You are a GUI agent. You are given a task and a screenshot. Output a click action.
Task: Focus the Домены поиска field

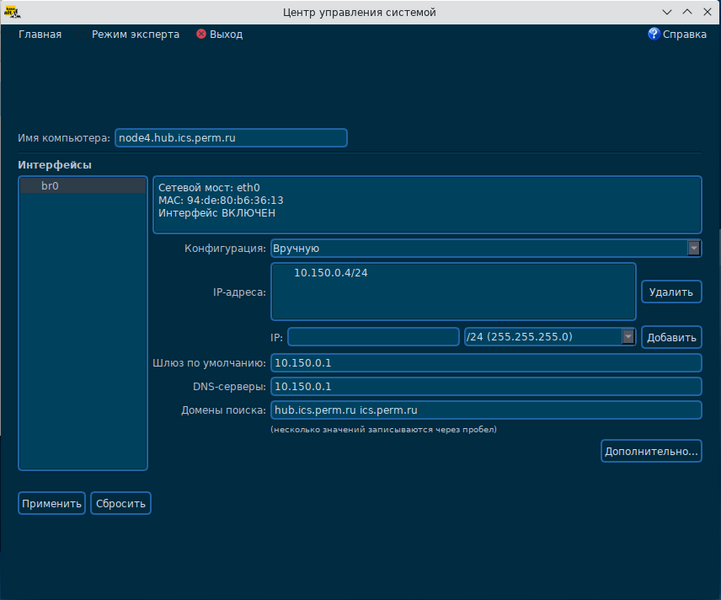coord(486,410)
